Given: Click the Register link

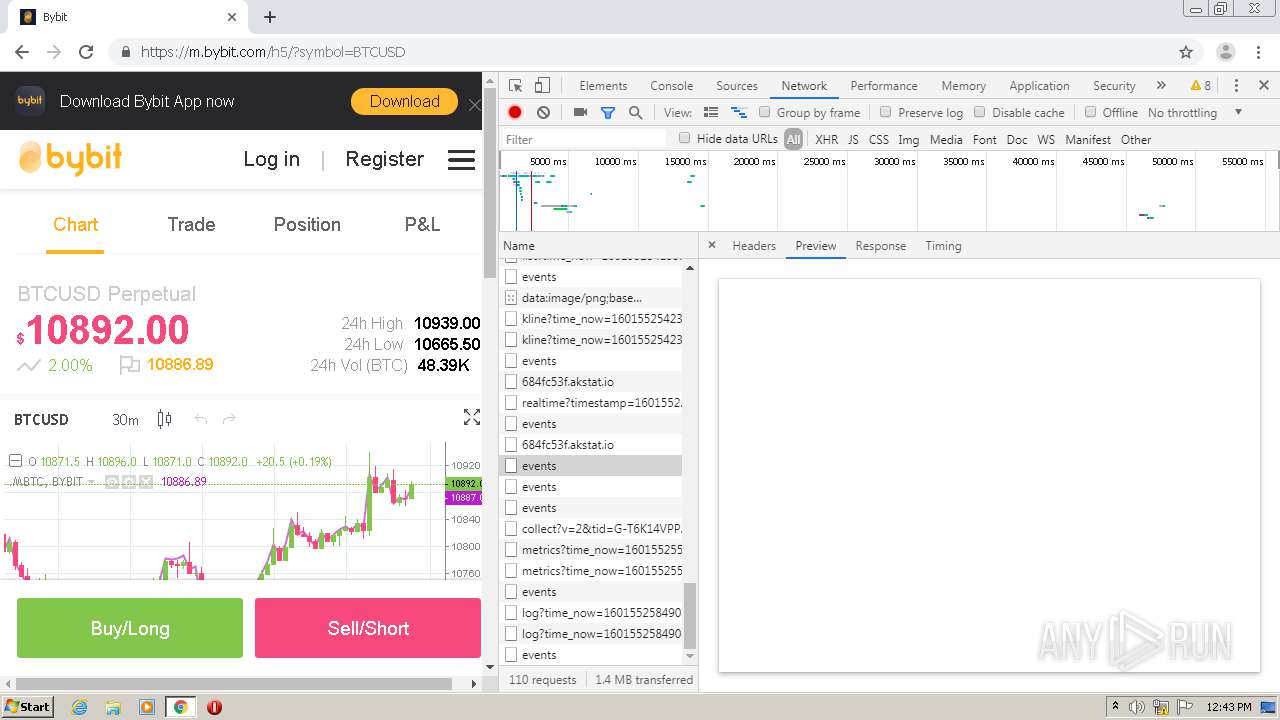Looking at the screenshot, I should coord(384,159).
